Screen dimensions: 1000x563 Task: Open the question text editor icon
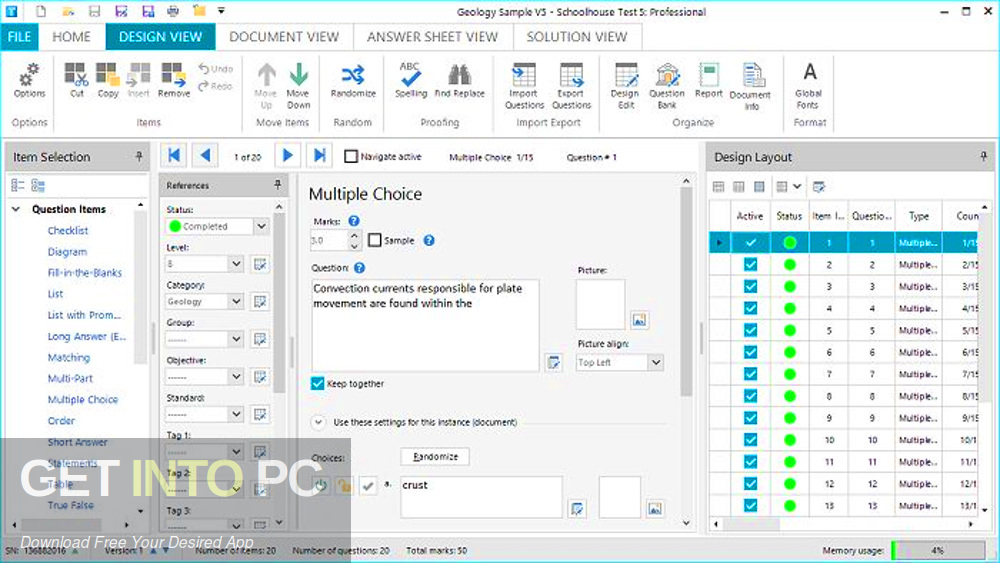pyautogui.click(x=554, y=363)
